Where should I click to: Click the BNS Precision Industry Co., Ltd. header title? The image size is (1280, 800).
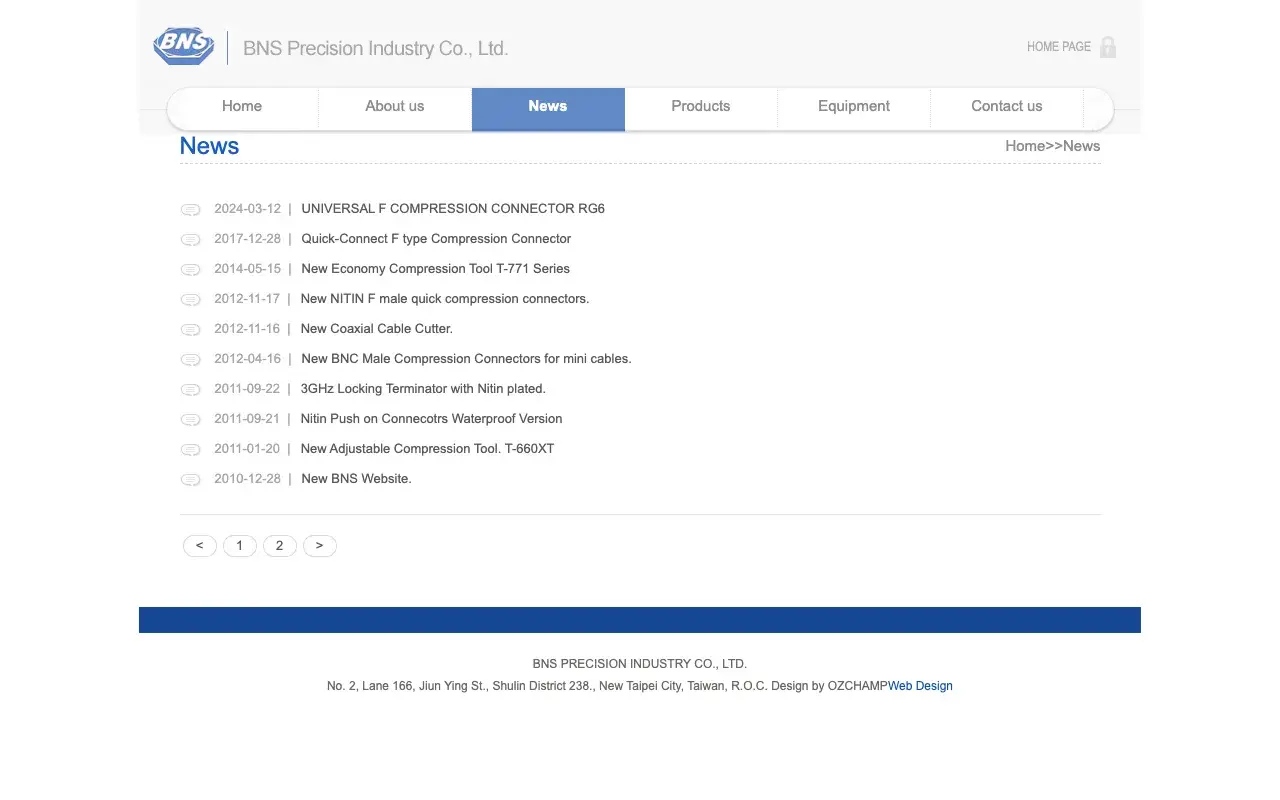(376, 48)
